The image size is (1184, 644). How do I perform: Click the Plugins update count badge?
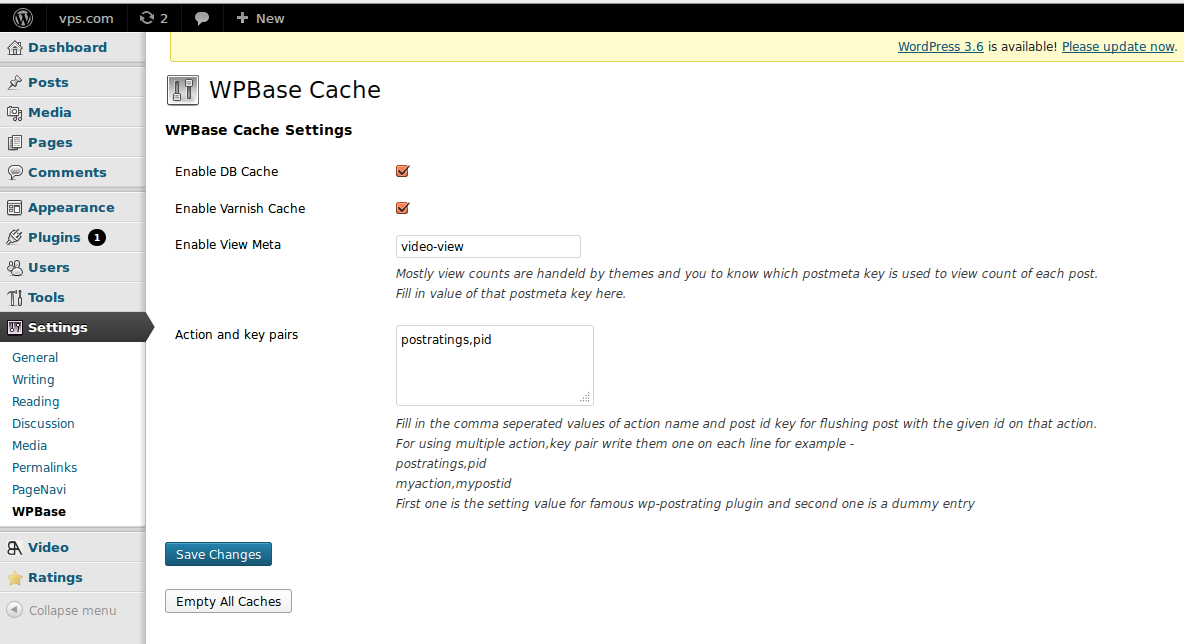[97, 238]
